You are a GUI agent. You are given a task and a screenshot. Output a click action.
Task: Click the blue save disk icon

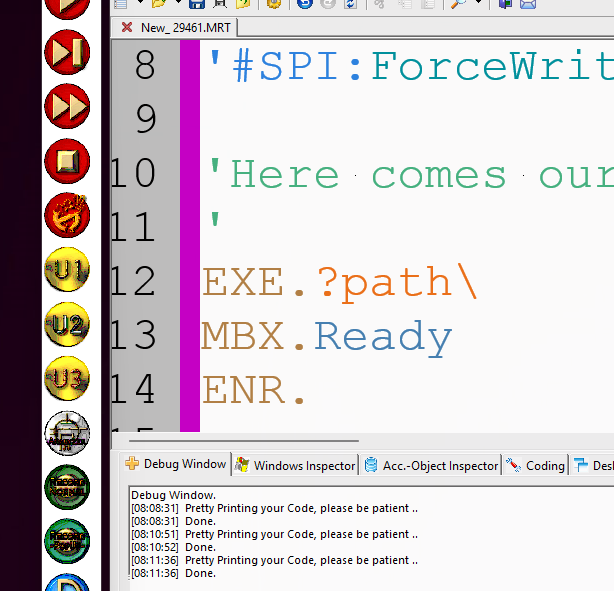tap(197, 4)
